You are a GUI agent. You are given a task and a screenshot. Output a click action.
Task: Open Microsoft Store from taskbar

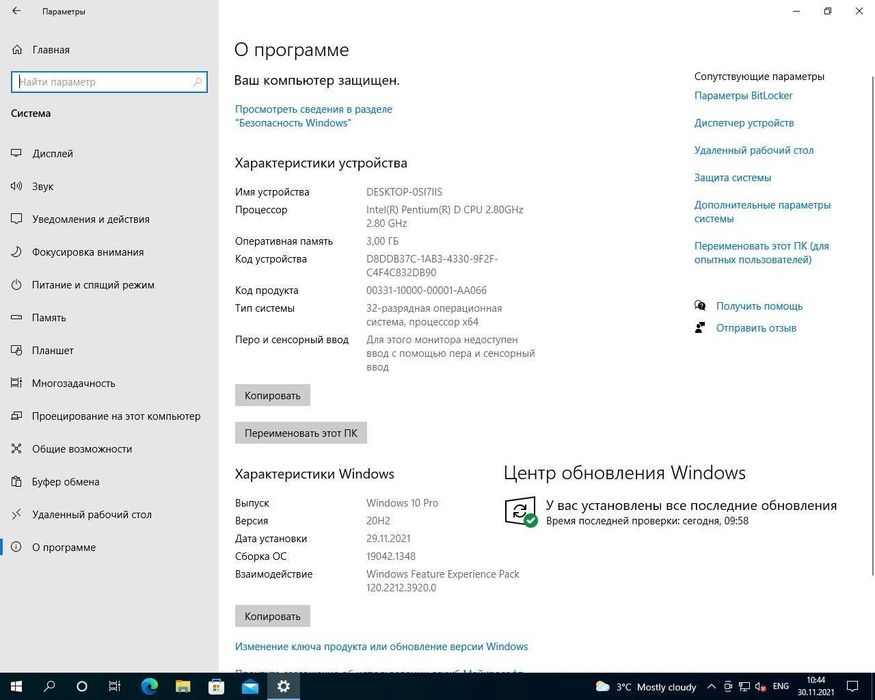point(216,686)
